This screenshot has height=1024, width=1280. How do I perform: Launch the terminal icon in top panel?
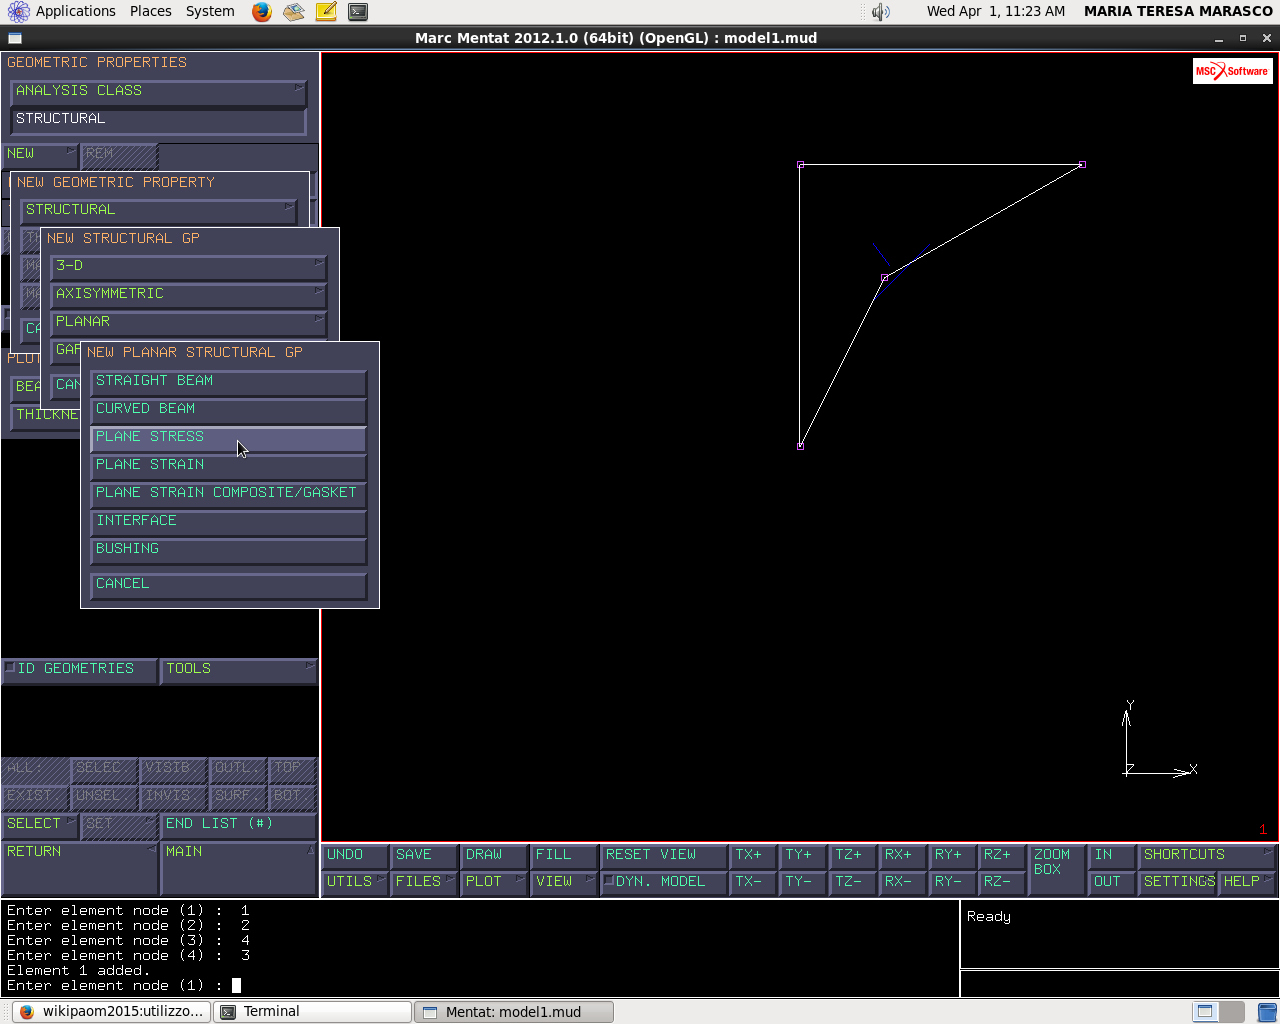click(358, 12)
